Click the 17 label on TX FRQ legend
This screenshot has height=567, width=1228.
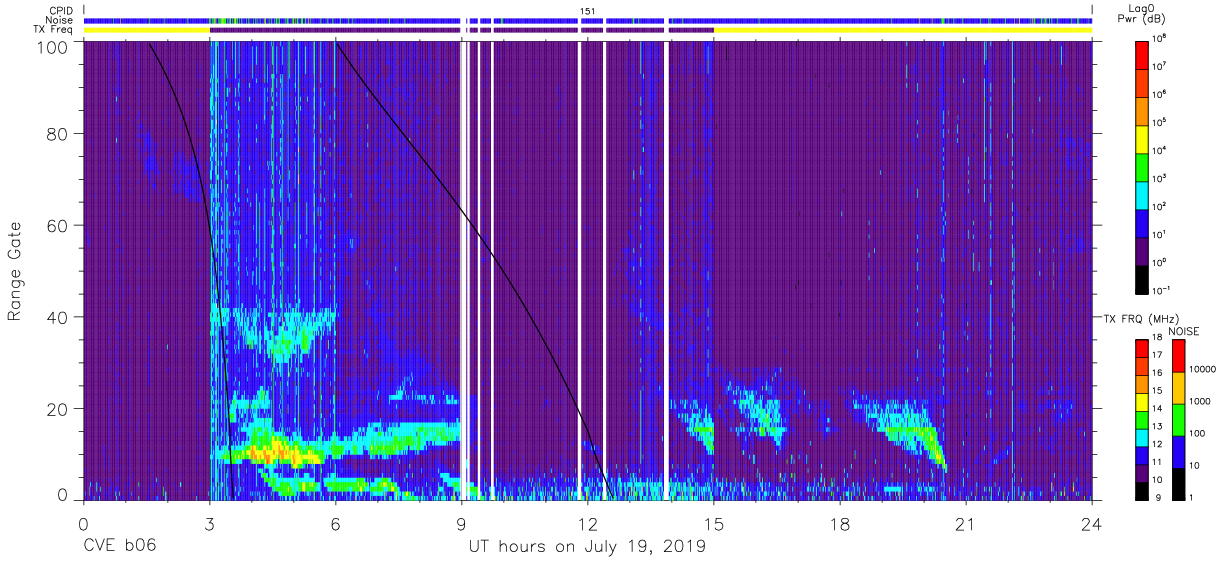pyautogui.click(x=1159, y=355)
